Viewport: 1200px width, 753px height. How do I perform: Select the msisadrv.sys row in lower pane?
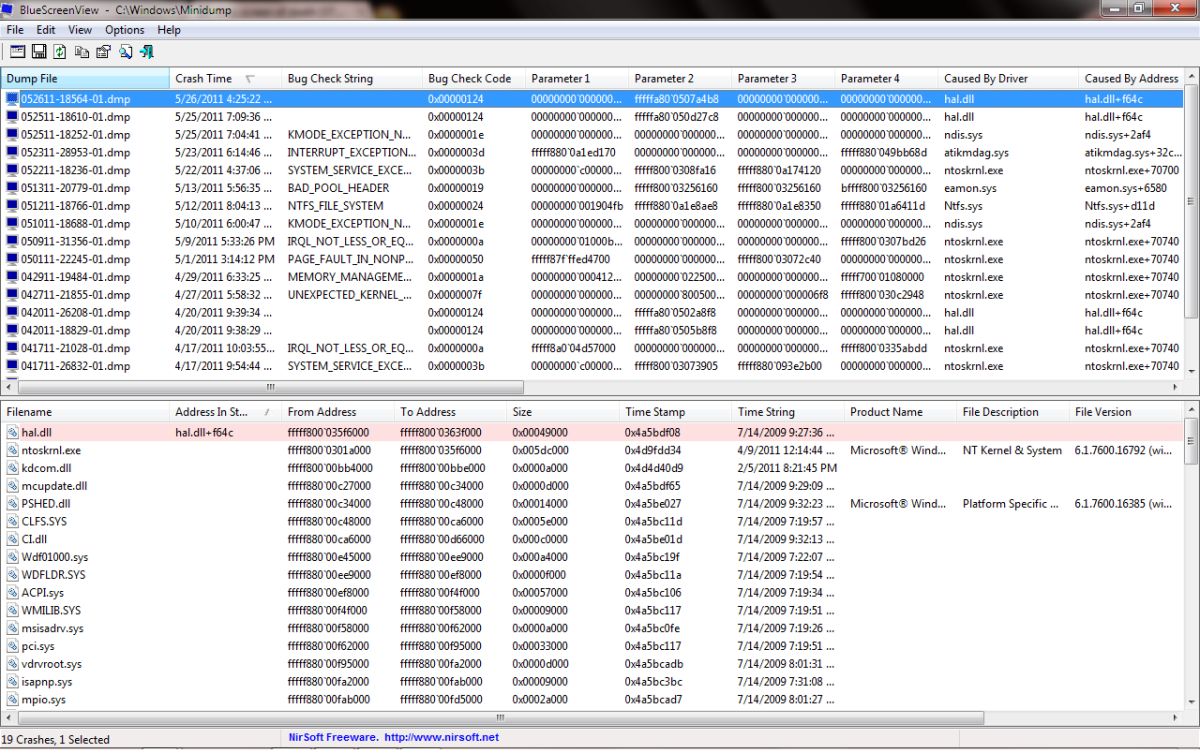coord(592,629)
